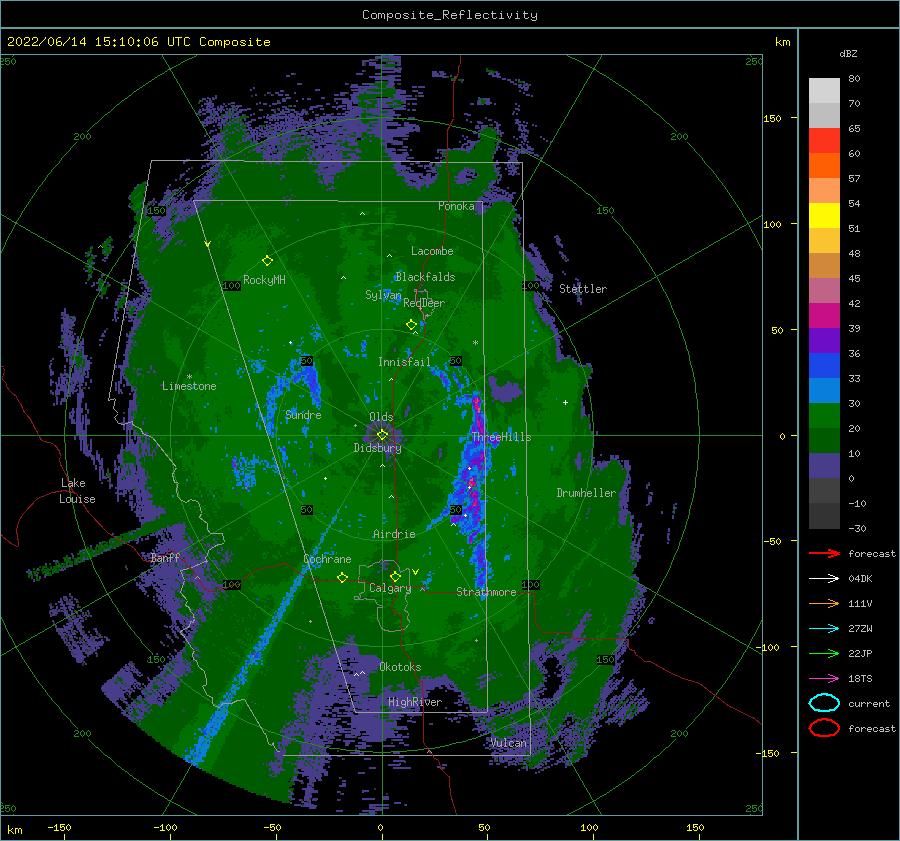The image size is (900, 841).
Task: Click the Stettler city label
Action: click(x=583, y=289)
